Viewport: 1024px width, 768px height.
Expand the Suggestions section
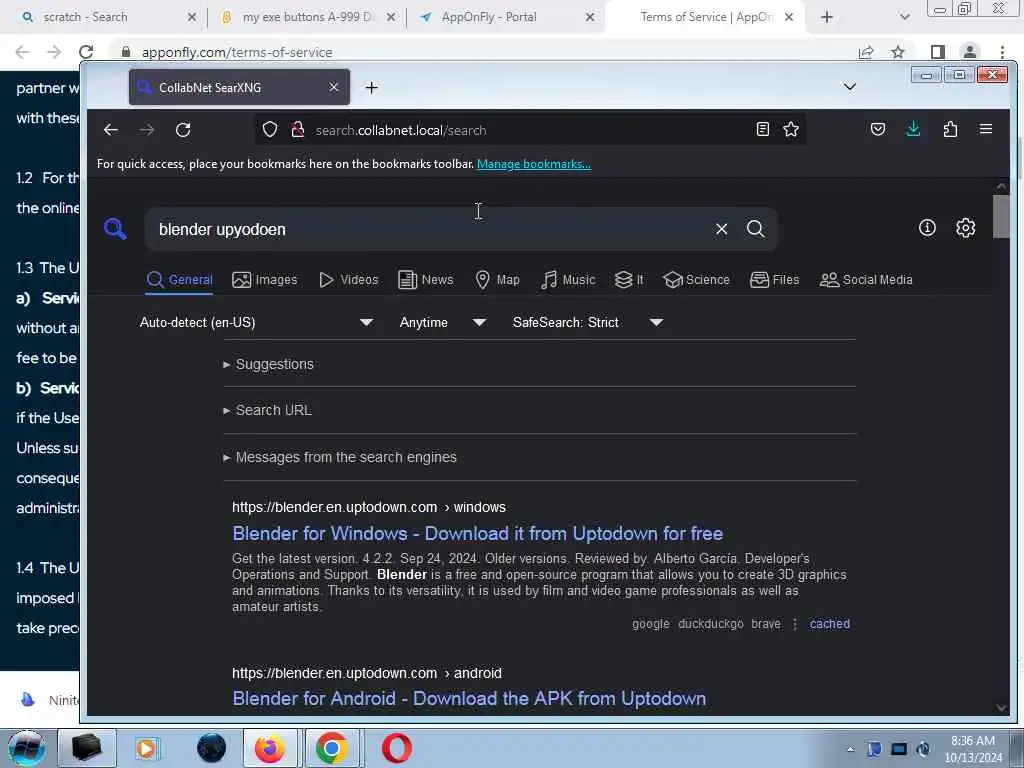pyautogui.click(x=268, y=364)
